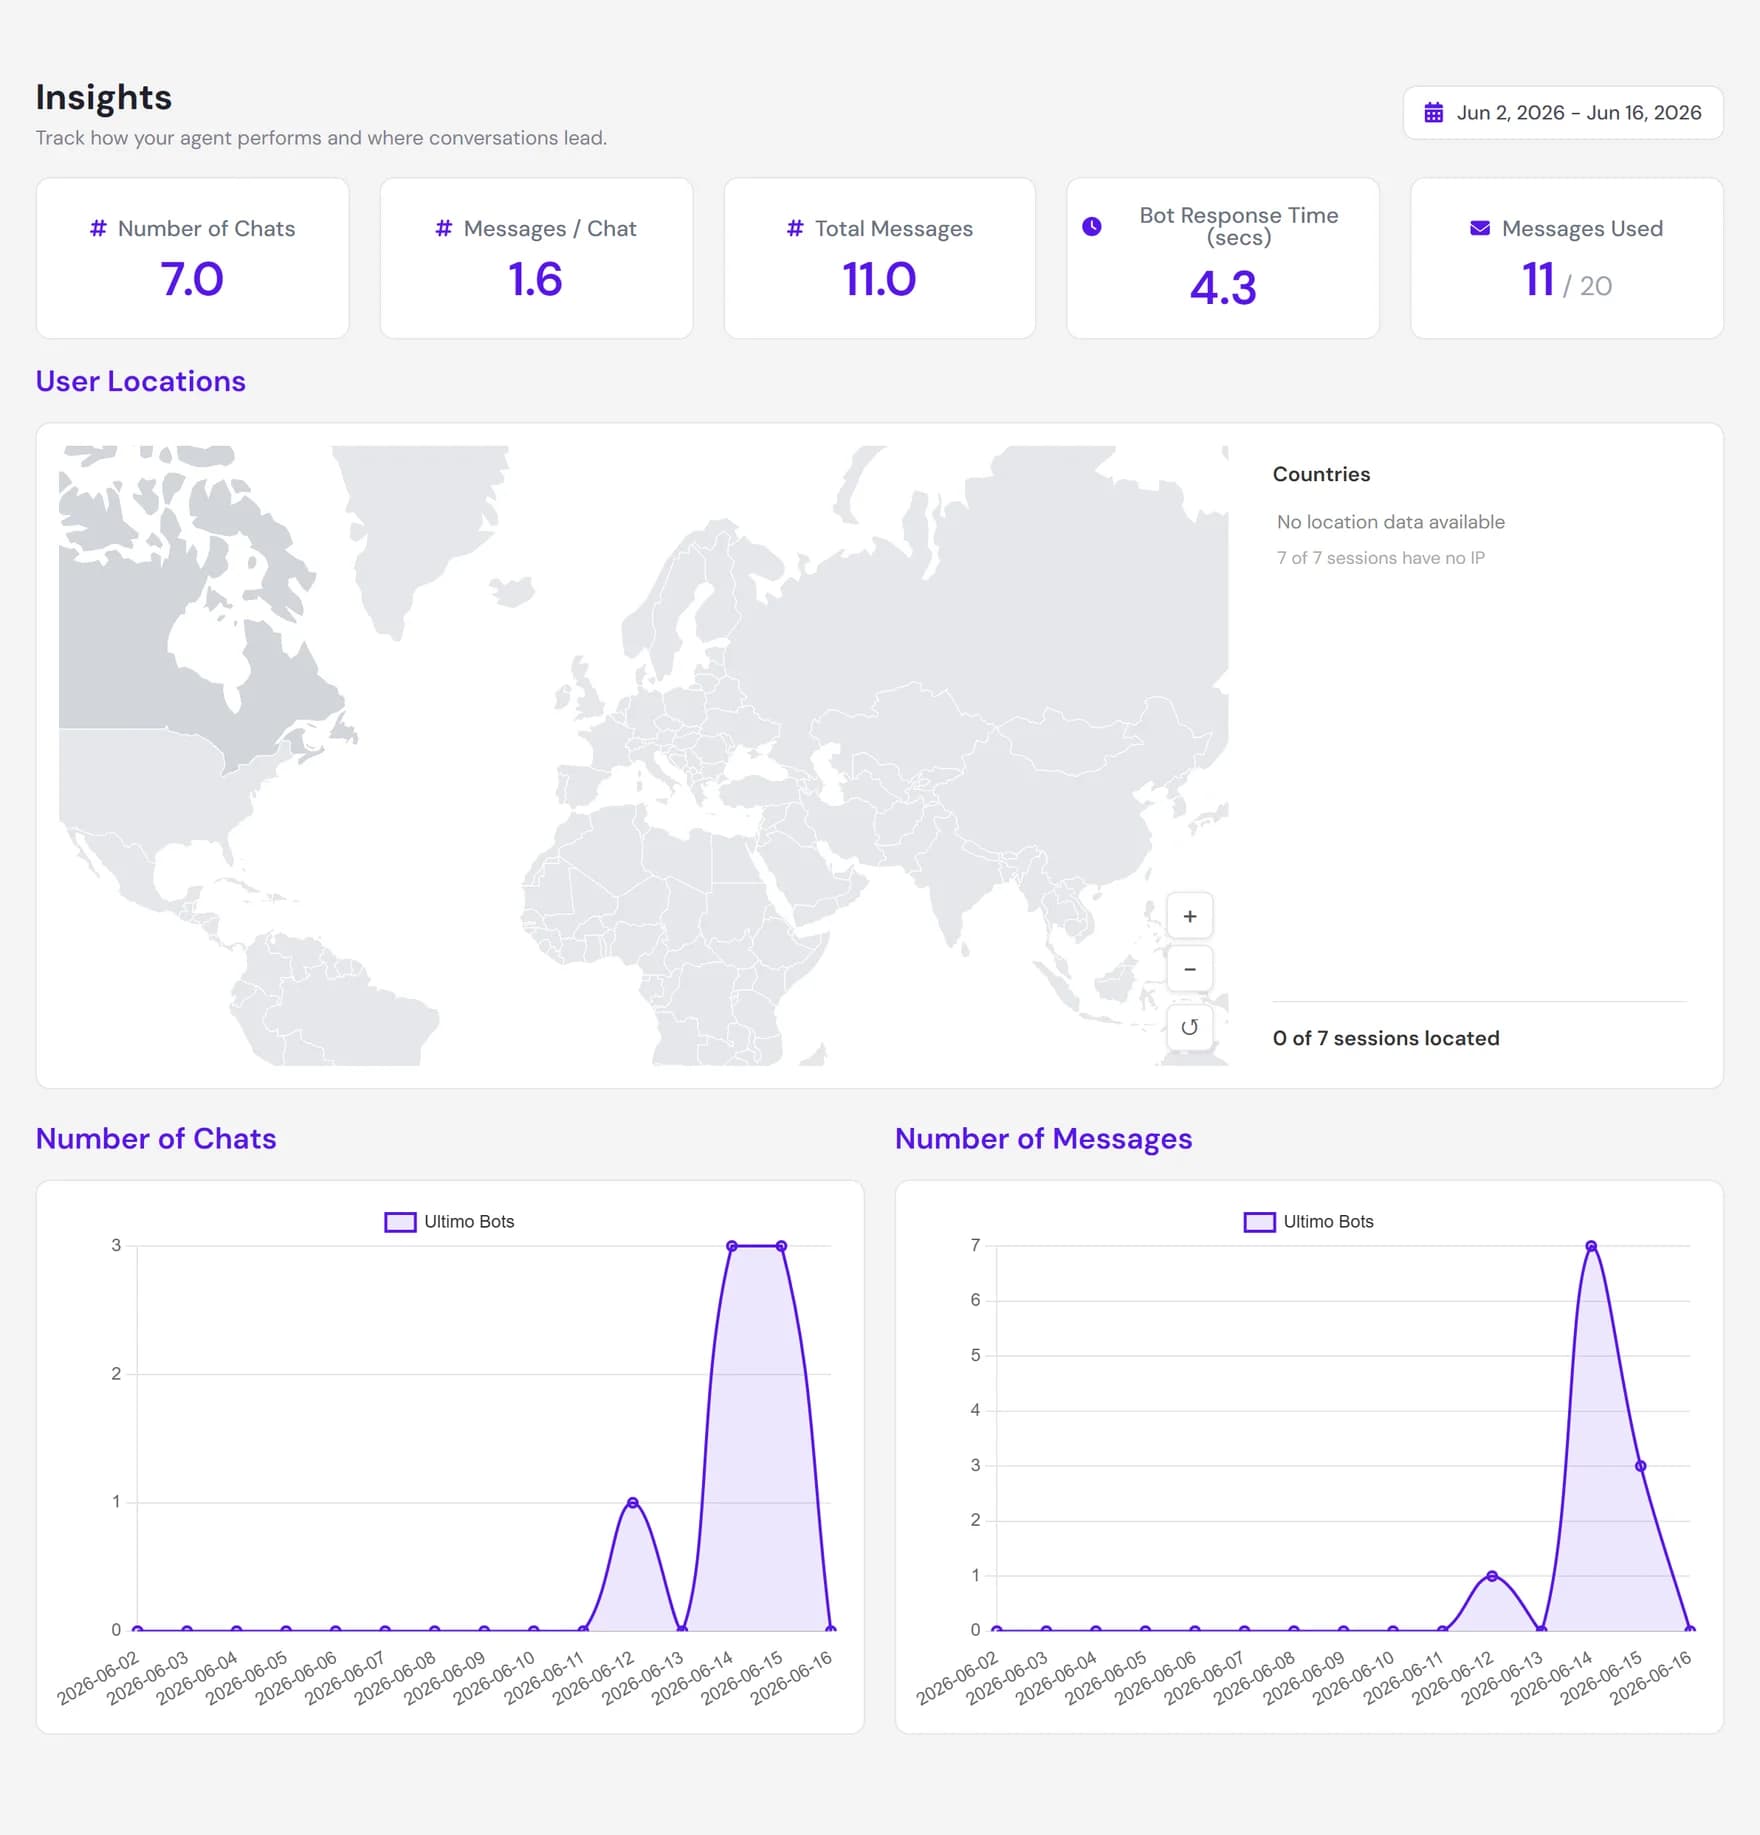
Task: Select the 11.0 Total Messages value
Action: coord(879,279)
